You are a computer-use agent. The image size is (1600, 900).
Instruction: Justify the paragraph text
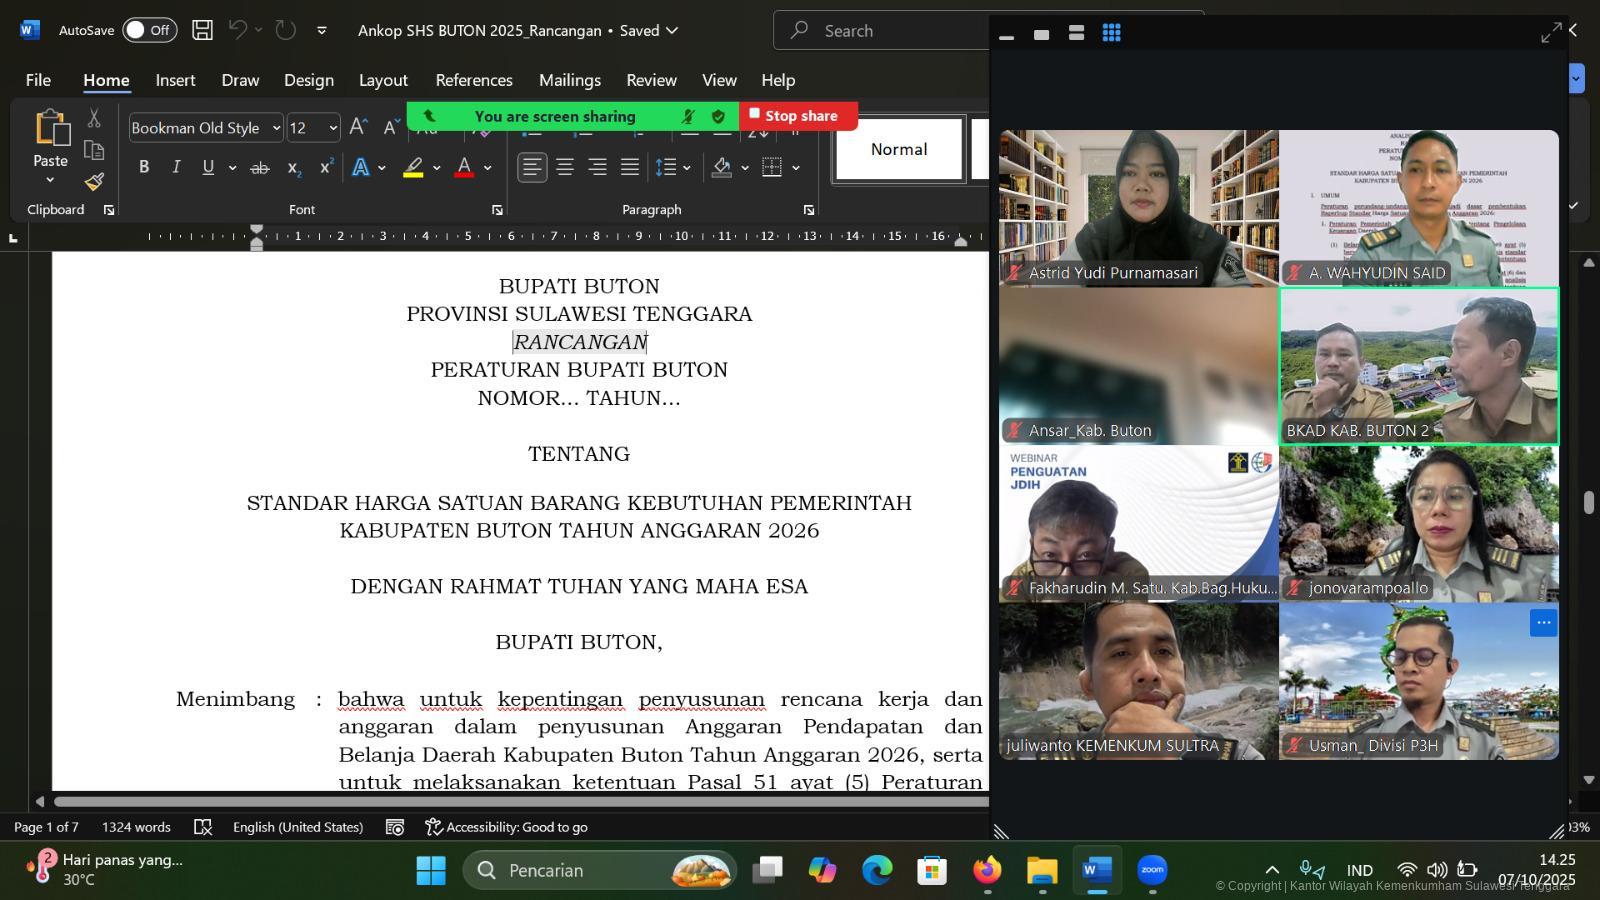[x=629, y=167]
